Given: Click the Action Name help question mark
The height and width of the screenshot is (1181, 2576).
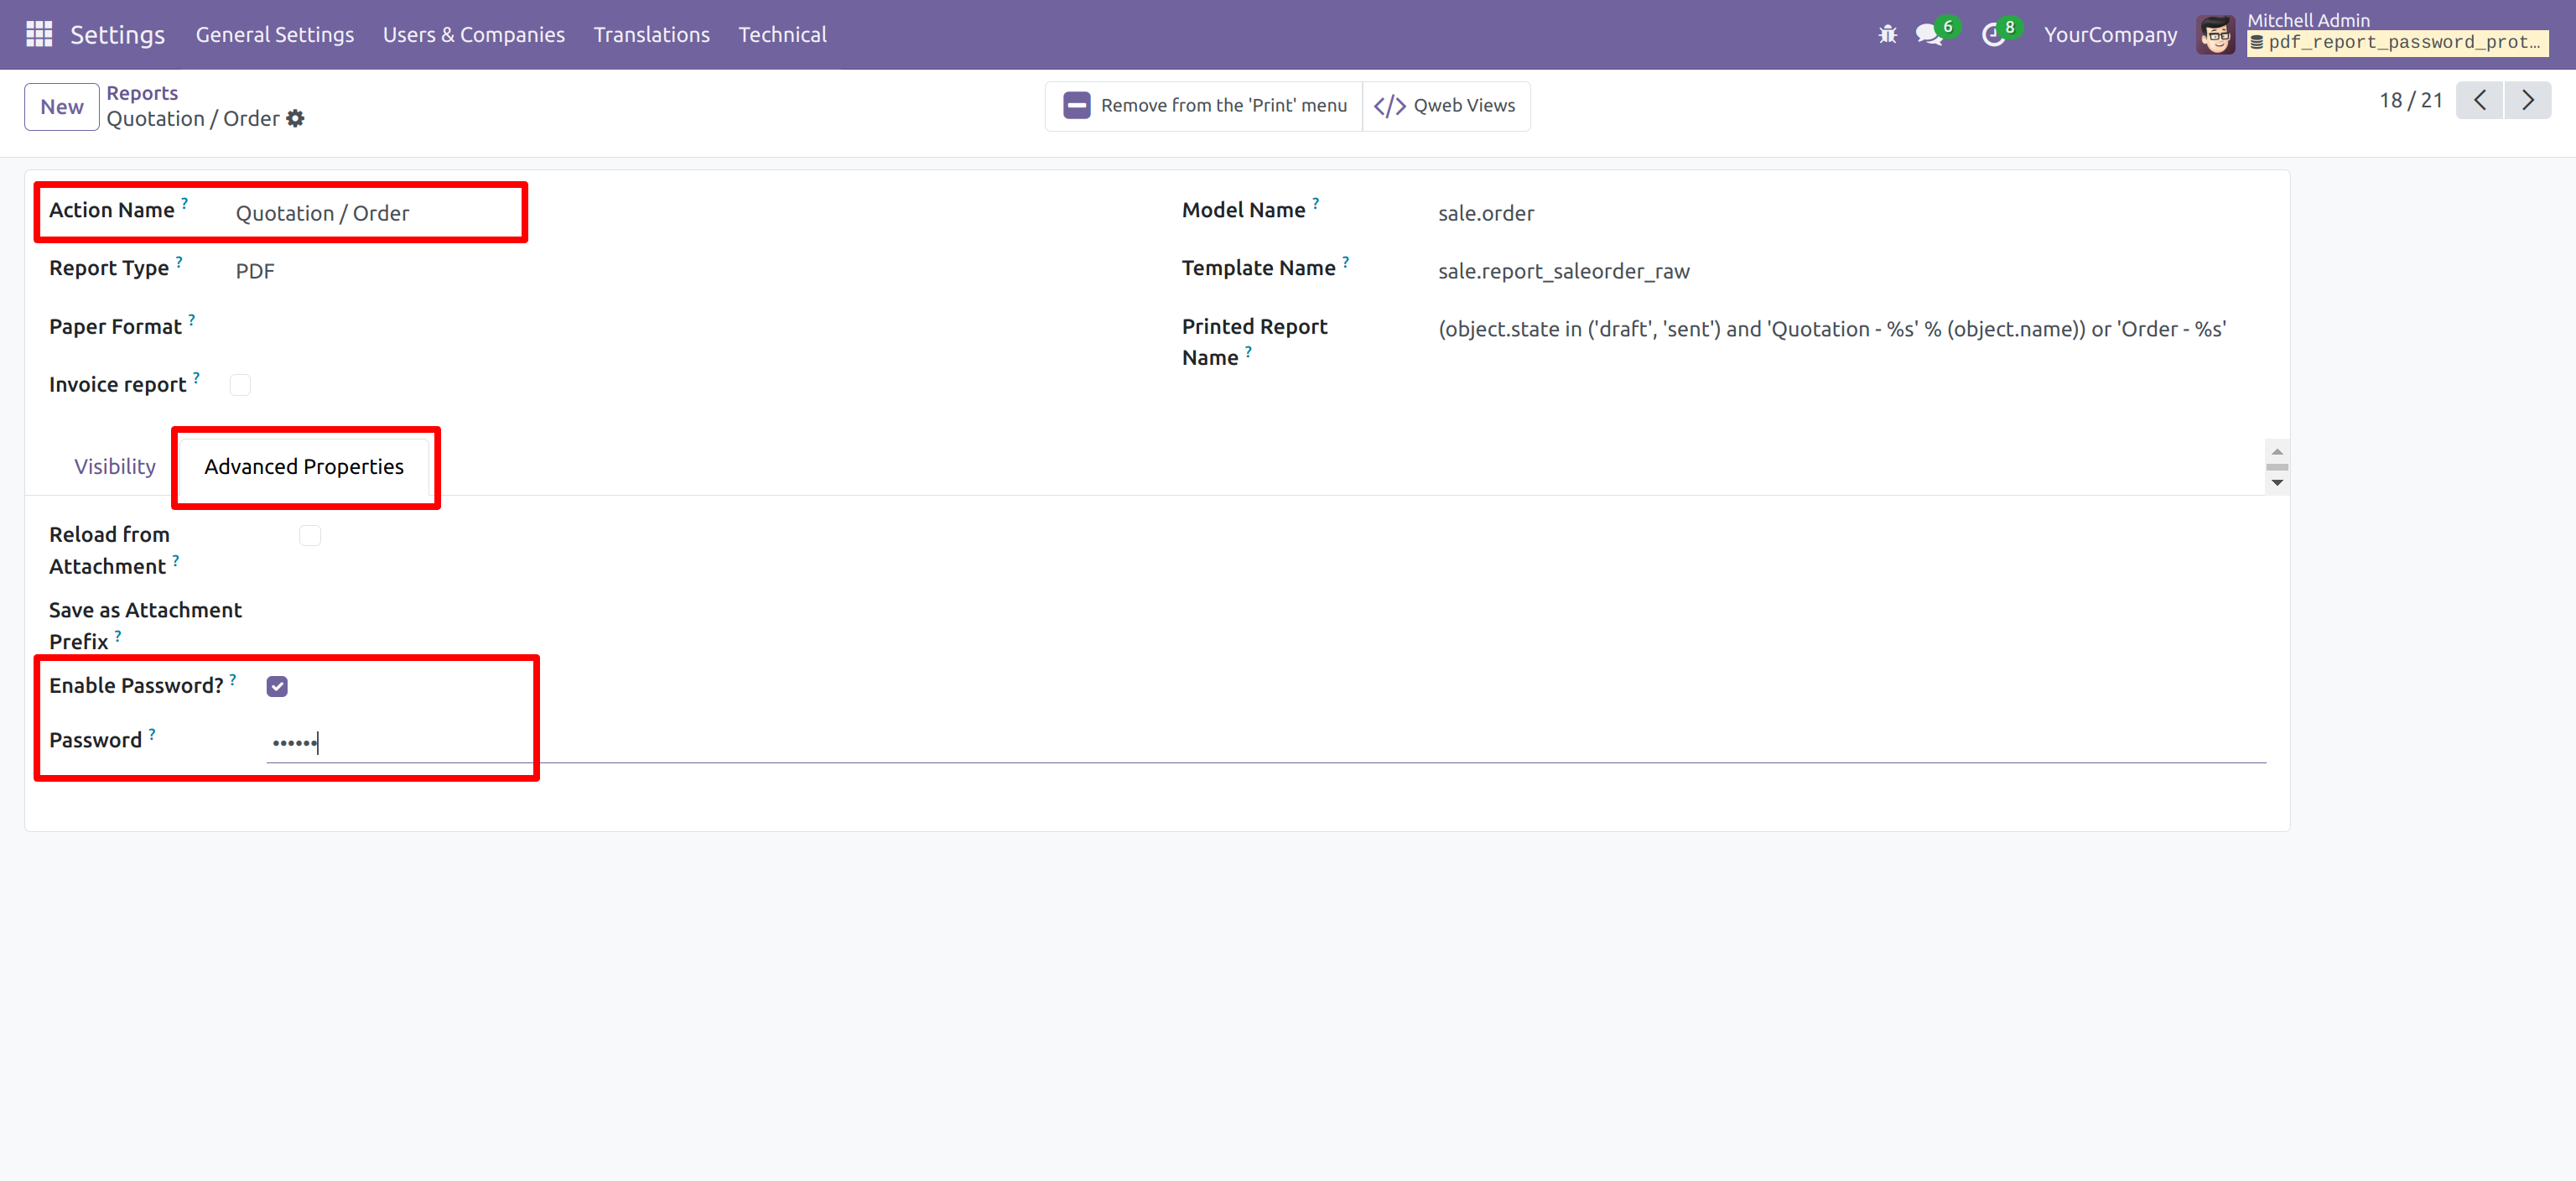Looking at the screenshot, I should (x=184, y=203).
